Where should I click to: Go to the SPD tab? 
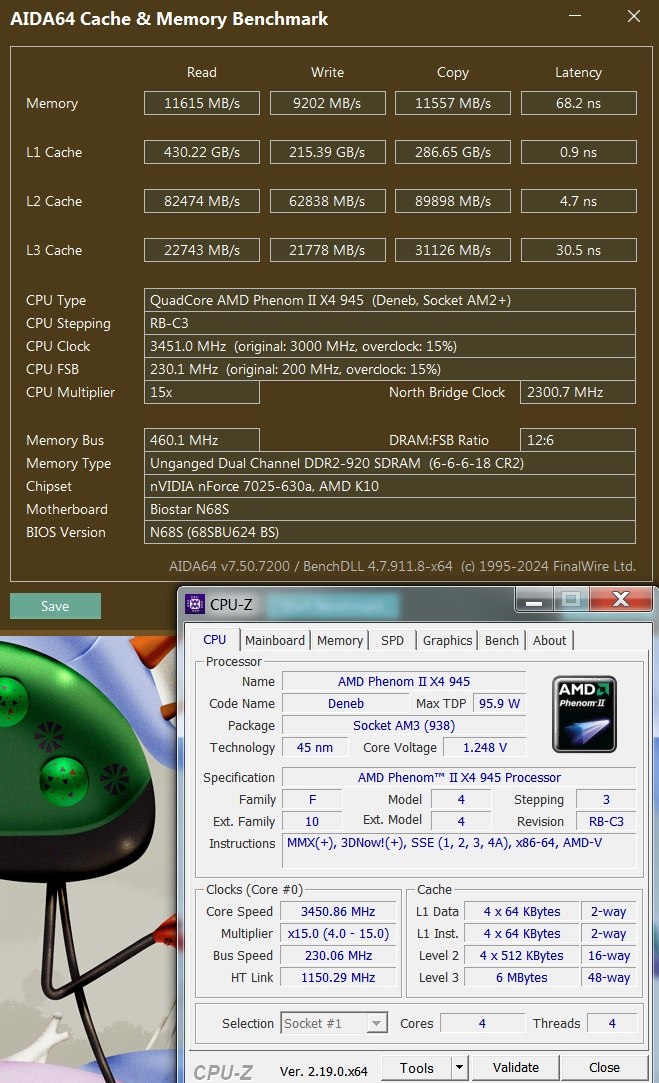[x=392, y=640]
